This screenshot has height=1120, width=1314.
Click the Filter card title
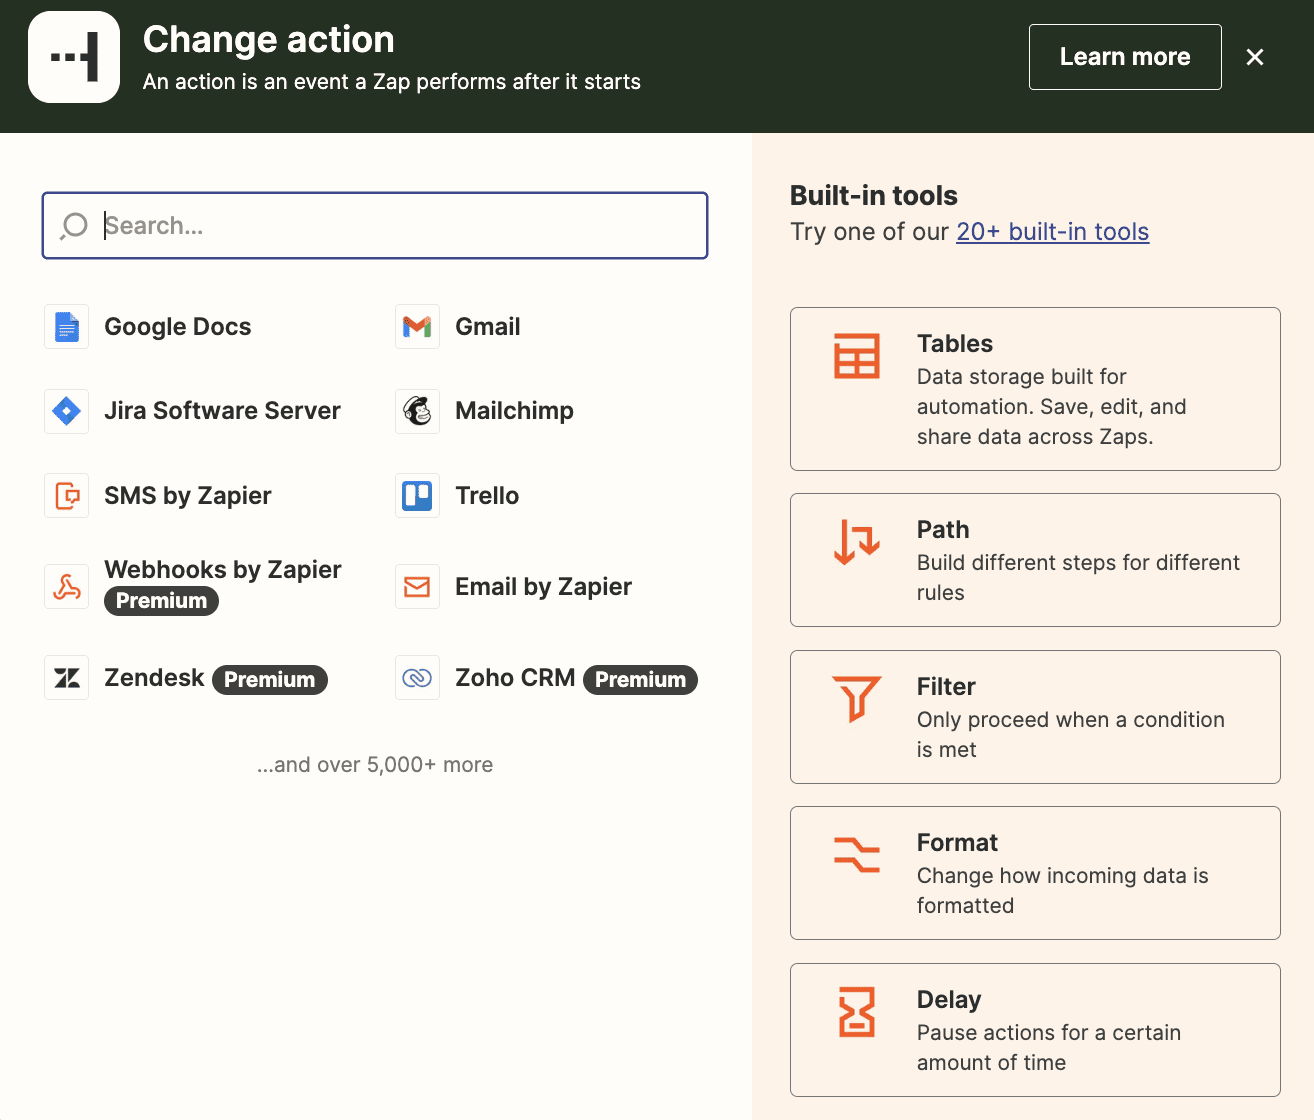tap(946, 687)
